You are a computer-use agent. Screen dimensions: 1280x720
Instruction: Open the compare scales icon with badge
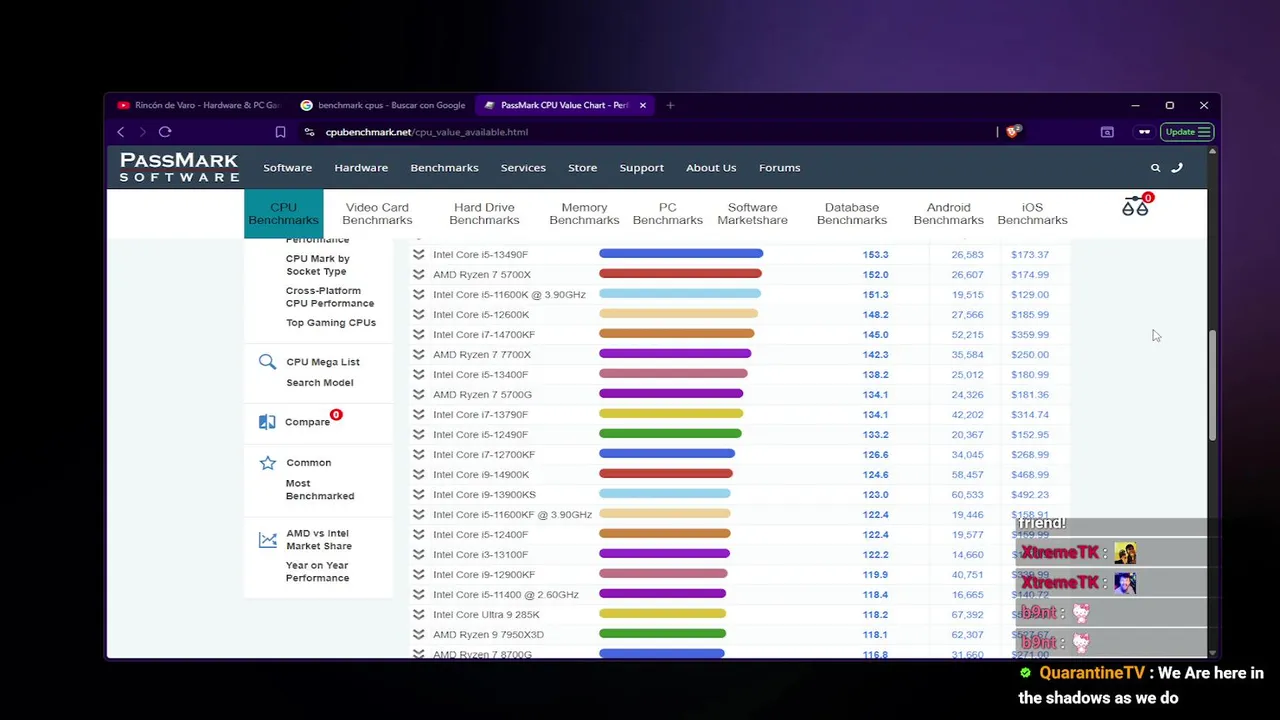(1136, 205)
